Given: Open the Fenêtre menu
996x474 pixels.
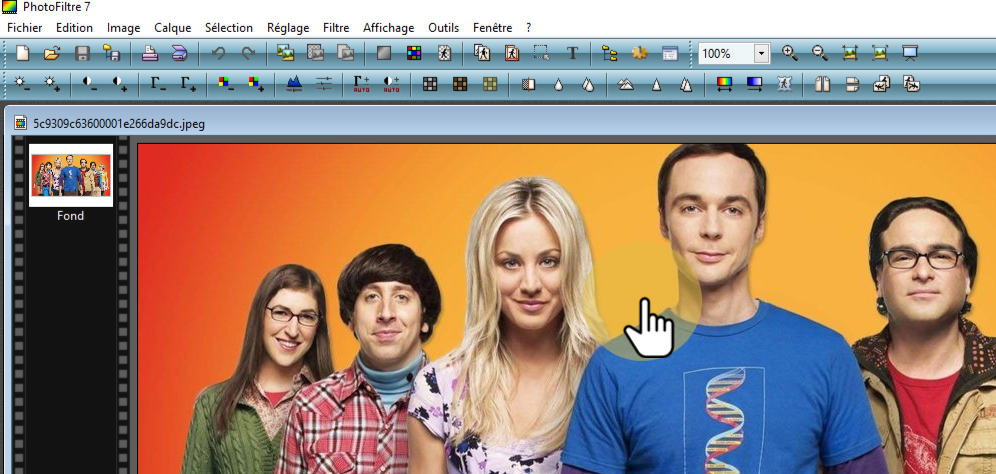Looking at the screenshot, I should pos(492,28).
